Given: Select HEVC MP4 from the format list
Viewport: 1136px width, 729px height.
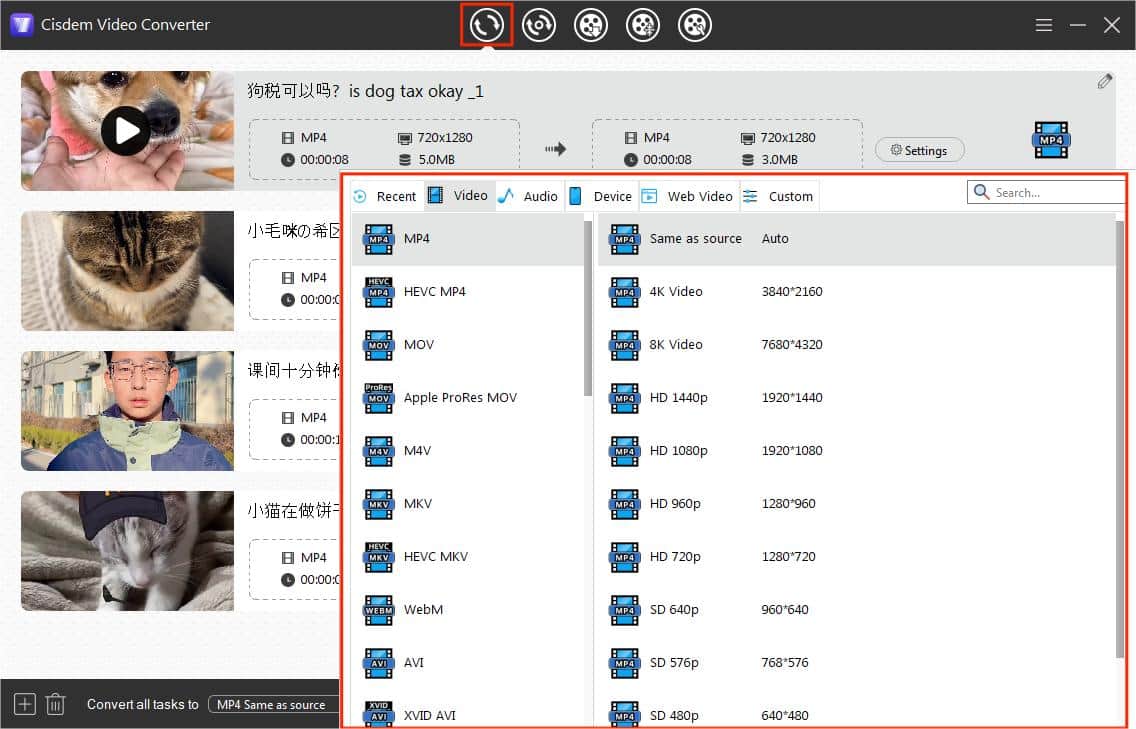Looking at the screenshot, I should click(434, 291).
